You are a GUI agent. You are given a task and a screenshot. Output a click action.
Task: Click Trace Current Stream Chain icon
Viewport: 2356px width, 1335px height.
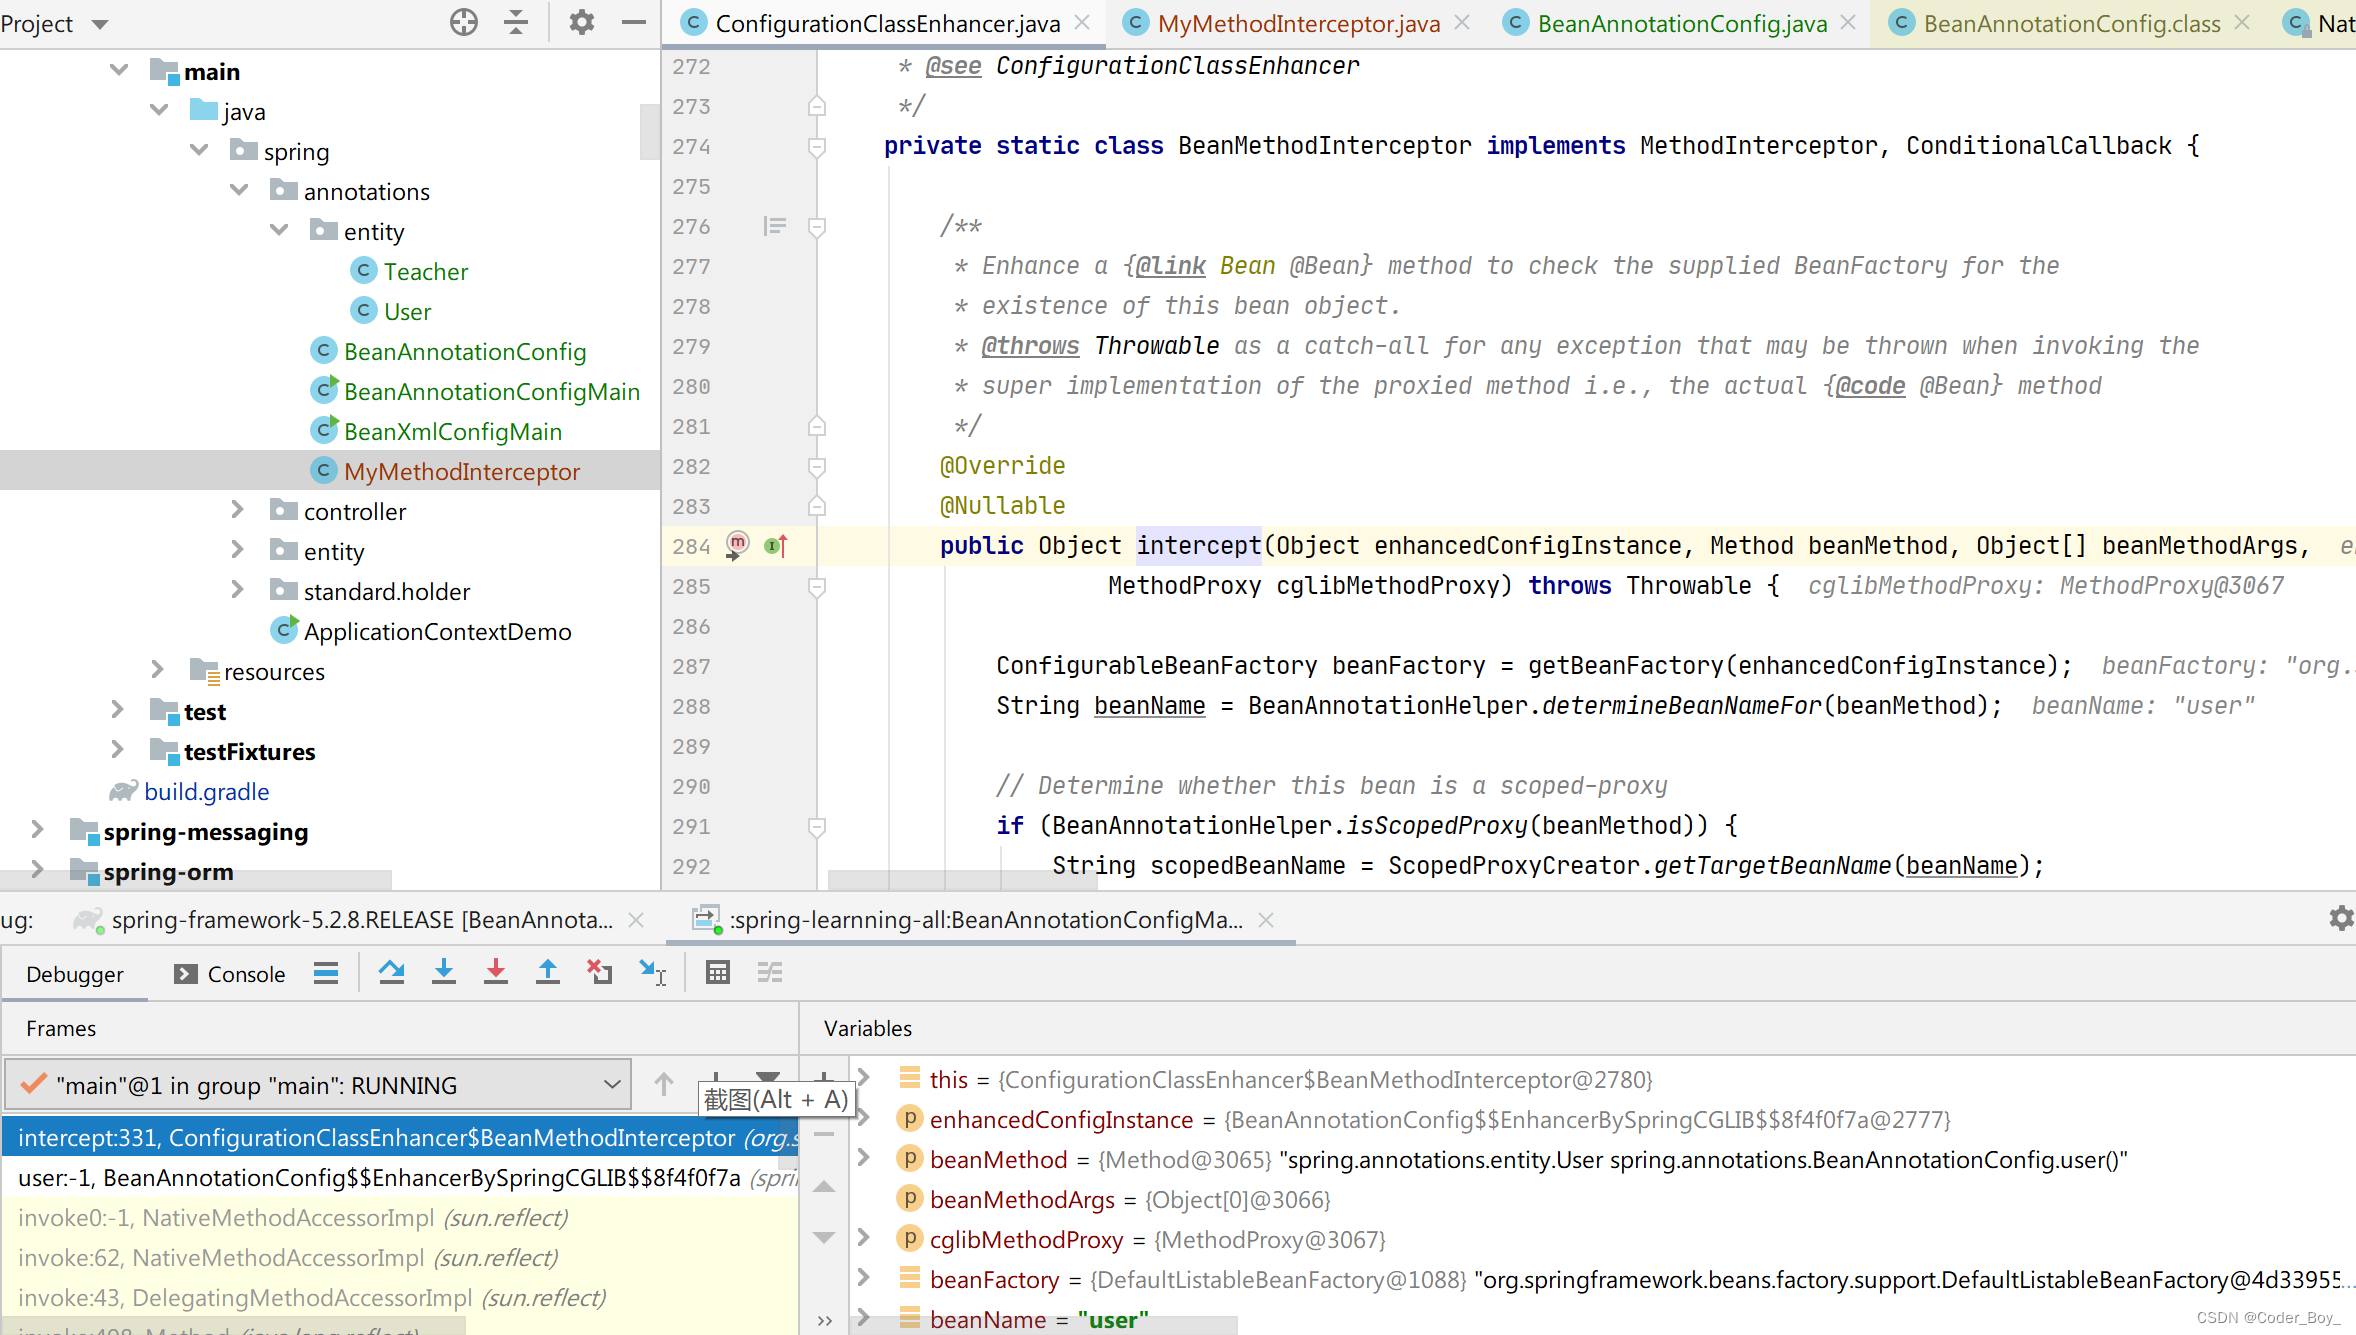pyautogui.click(x=770, y=972)
